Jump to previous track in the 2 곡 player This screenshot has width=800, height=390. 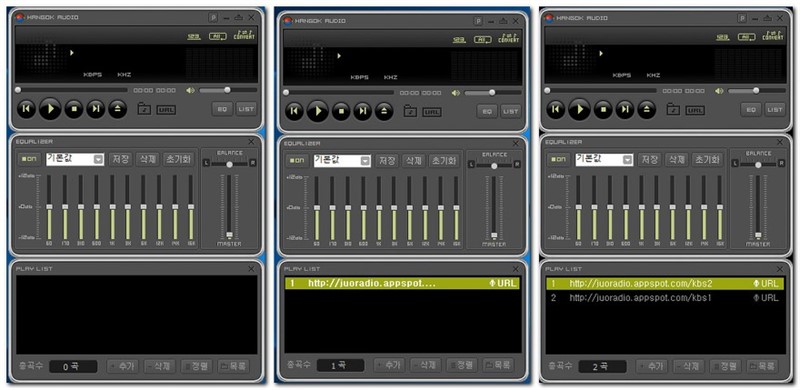556,109
